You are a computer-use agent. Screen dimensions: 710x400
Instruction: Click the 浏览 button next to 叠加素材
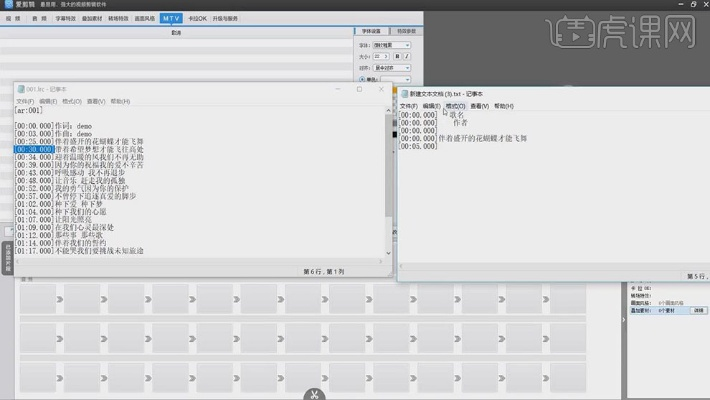click(699, 311)
